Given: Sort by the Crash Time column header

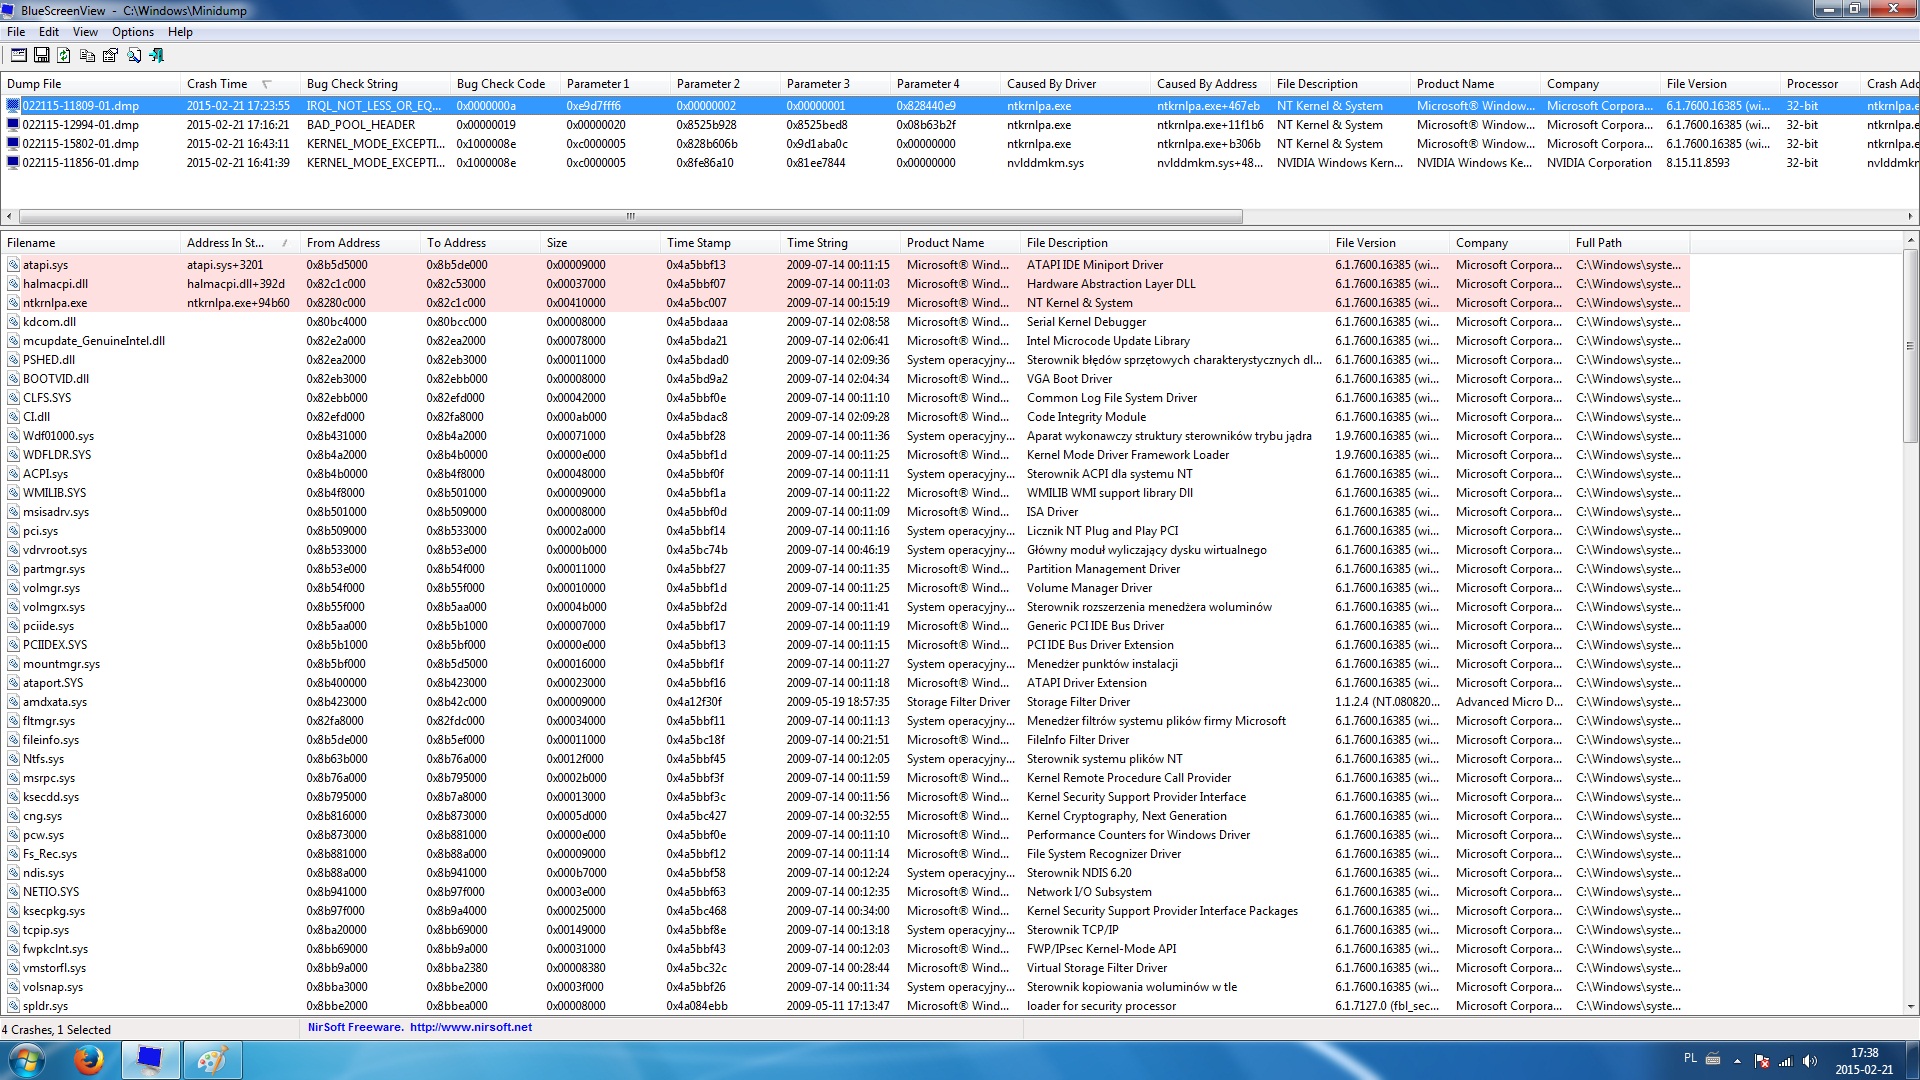Looking at the screenshot, I should [x=240, y=84].
